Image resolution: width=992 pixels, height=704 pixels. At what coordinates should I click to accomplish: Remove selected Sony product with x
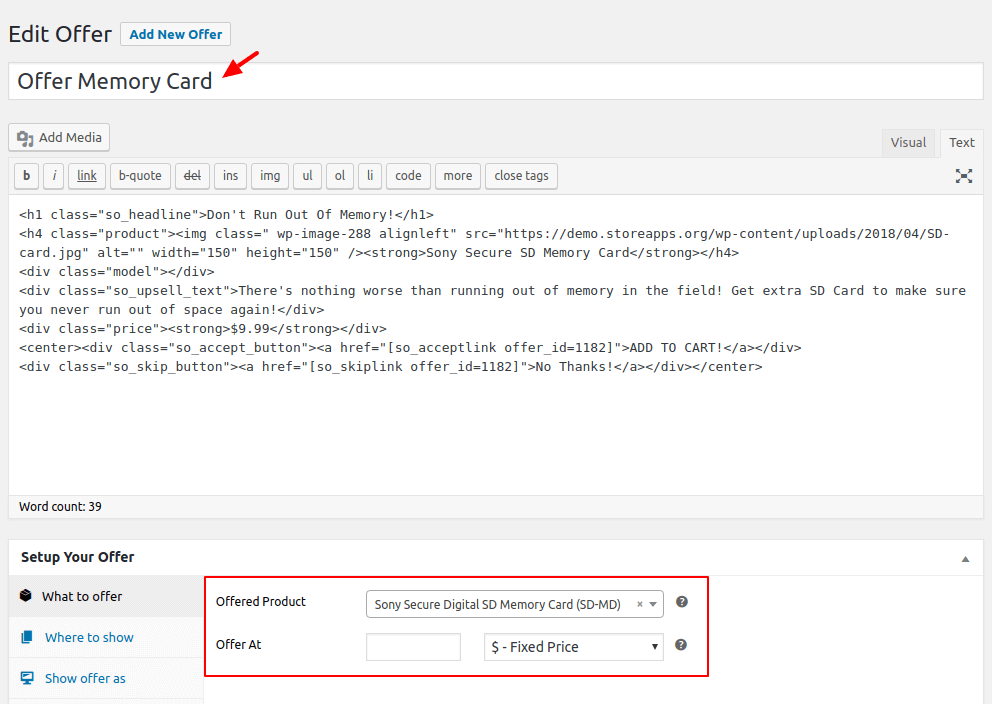[640, 604]
